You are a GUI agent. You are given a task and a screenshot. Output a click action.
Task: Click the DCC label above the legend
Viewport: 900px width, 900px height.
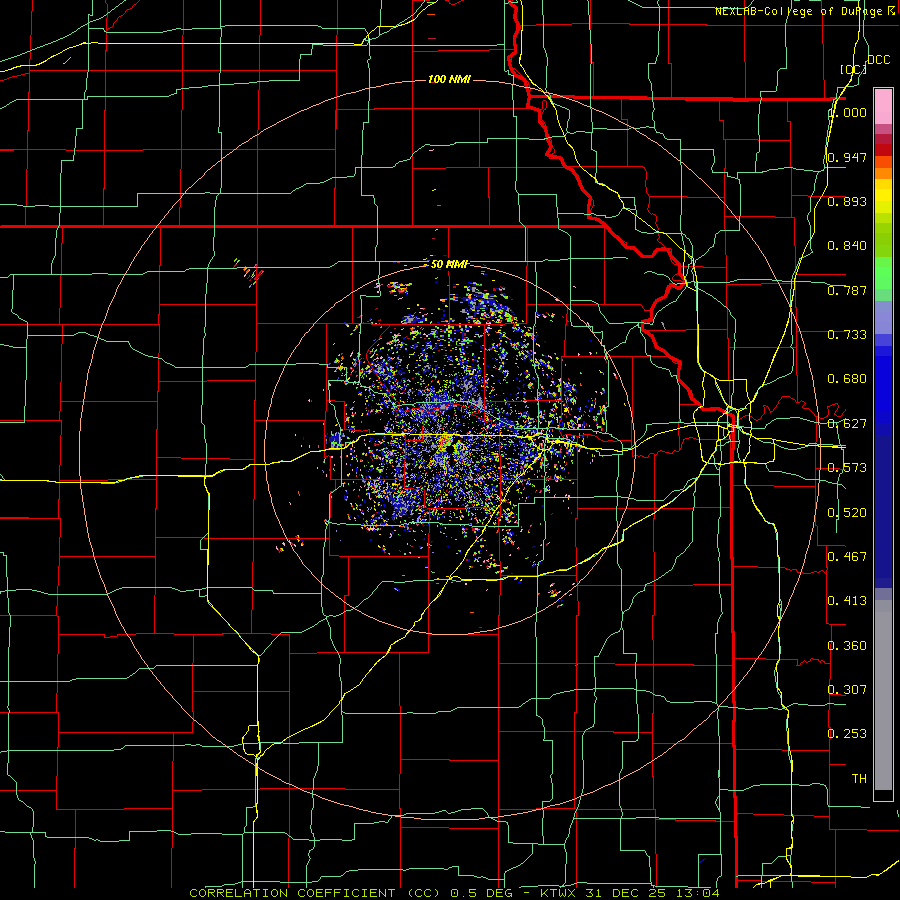pyautogui.click(x=879, y=60)
